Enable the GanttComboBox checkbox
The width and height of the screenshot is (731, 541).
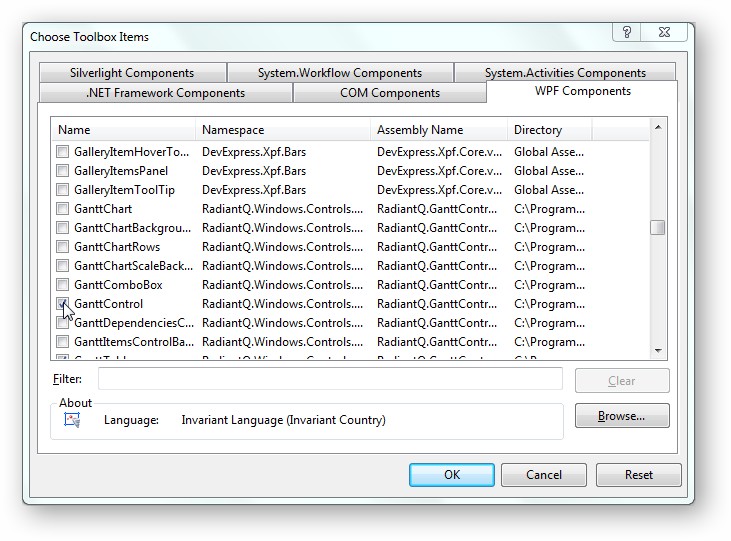click(x=63, y=285)
